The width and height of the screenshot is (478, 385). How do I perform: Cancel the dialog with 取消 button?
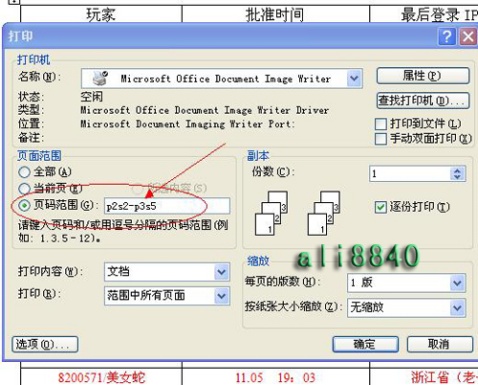click(x=440, y=344)
